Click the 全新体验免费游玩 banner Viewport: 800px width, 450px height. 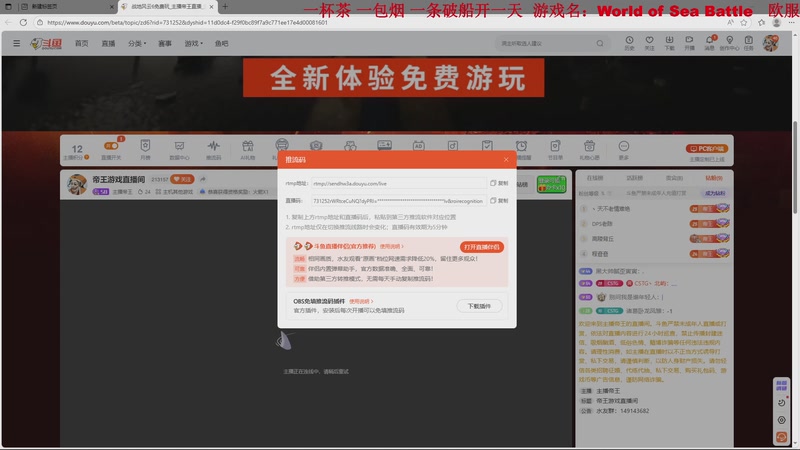coord(393,78)
